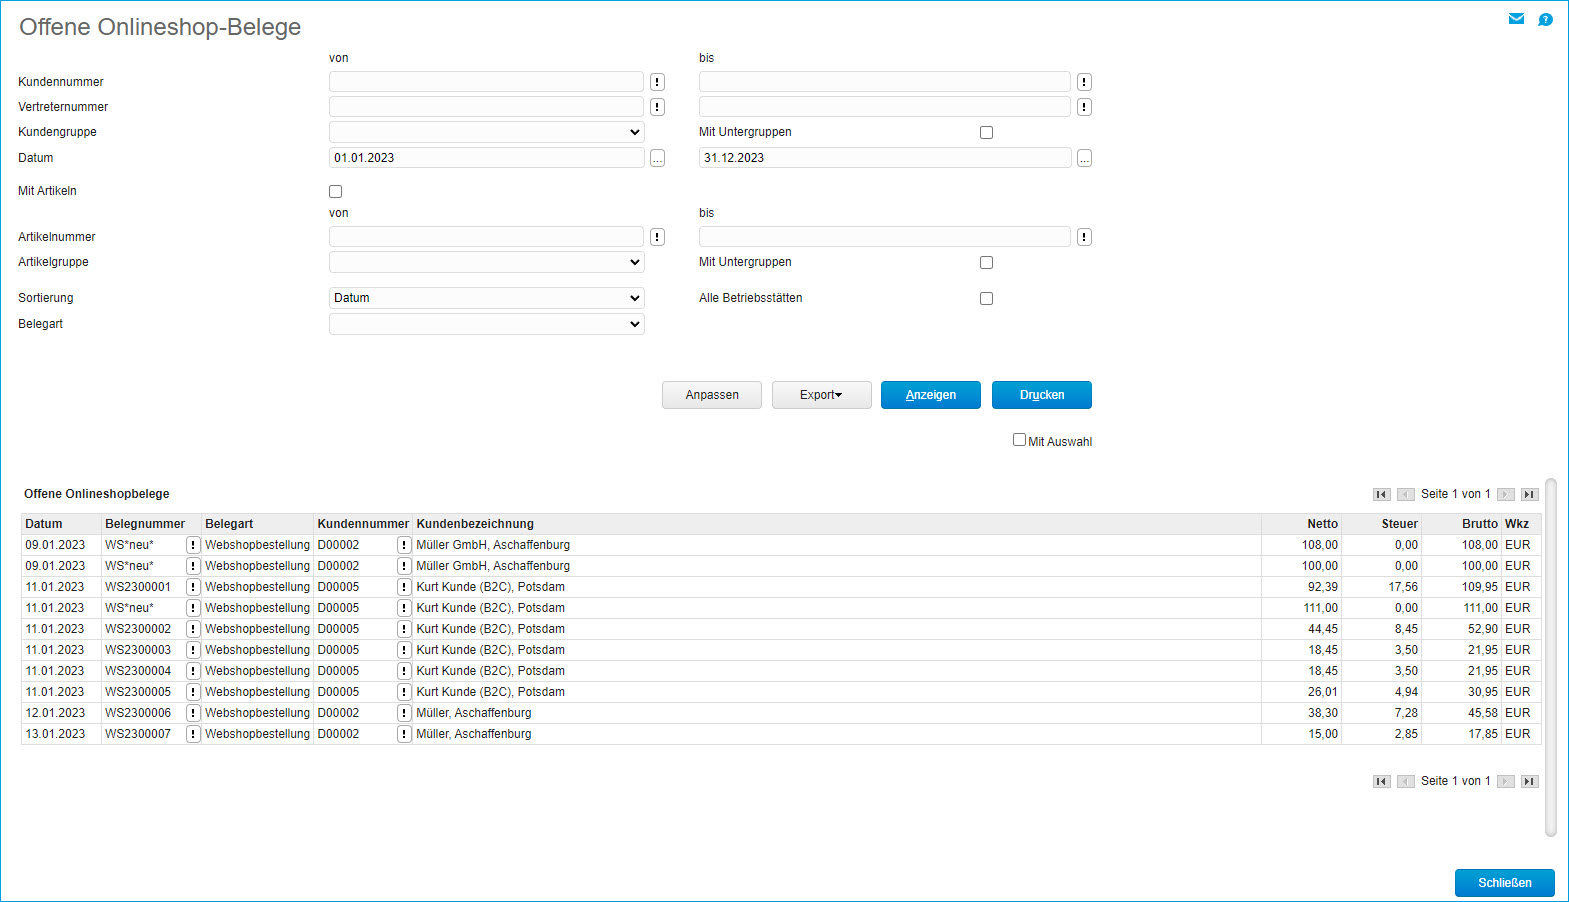Click lookup icon beside Kundennummer von field
Image resolution: width=1569 pixels, height=902 pixels.
(x=657, y=82)
